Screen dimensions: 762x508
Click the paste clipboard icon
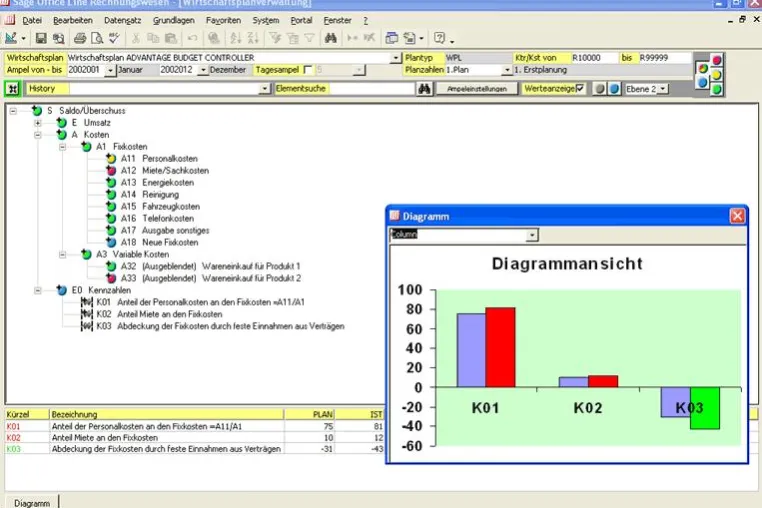click(171, 38)
